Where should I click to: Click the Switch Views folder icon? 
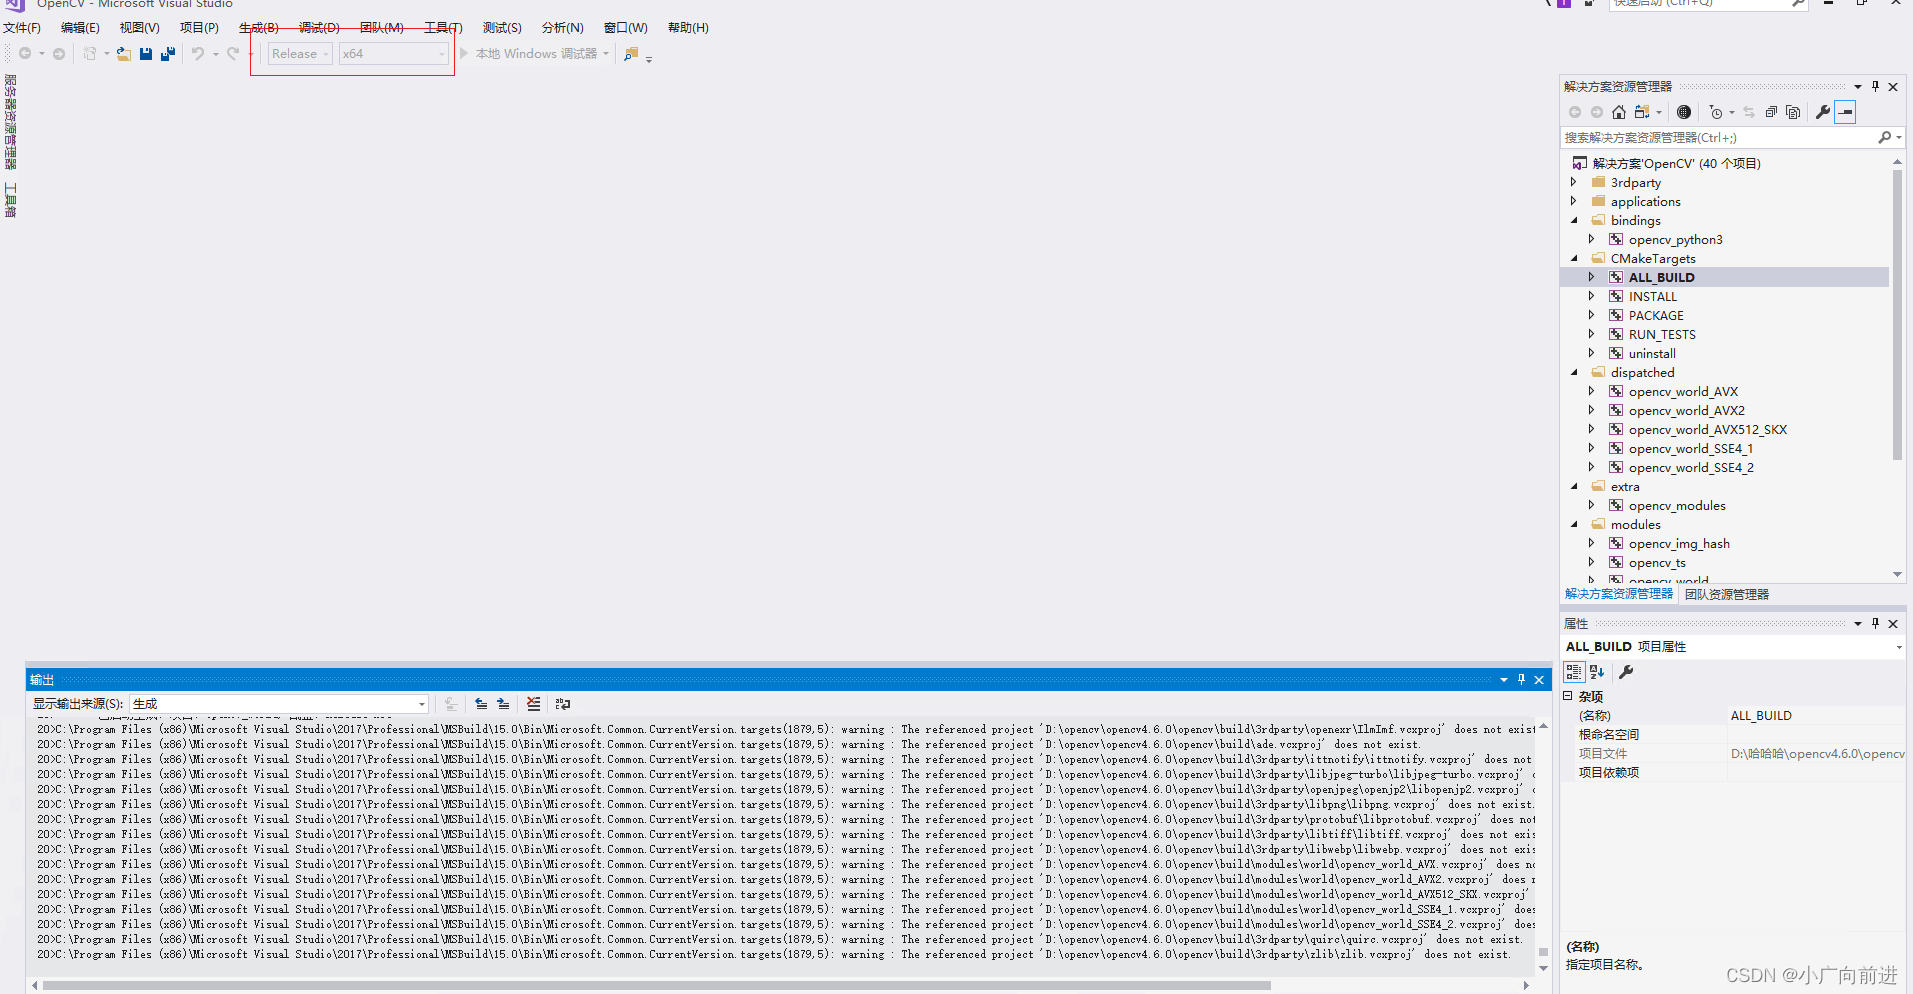pos(1642,112)
